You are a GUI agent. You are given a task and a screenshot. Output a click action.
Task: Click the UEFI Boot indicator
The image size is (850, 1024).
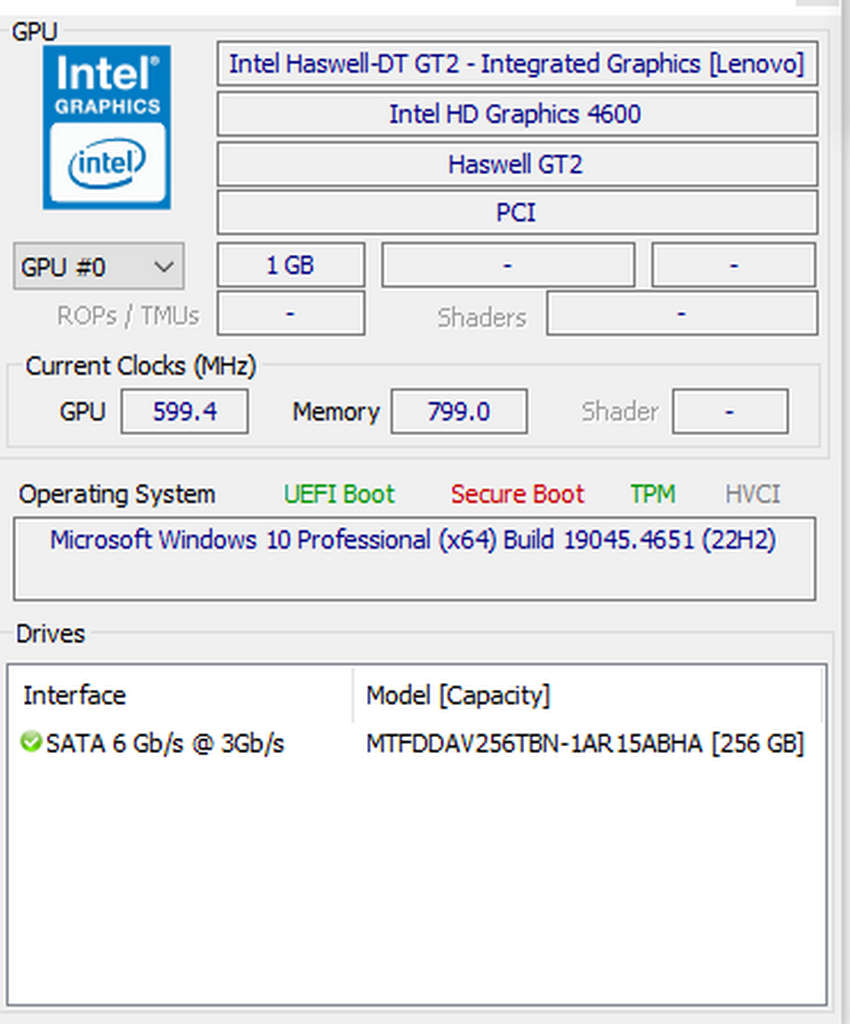pyautogui.click(x=339, y=494)
